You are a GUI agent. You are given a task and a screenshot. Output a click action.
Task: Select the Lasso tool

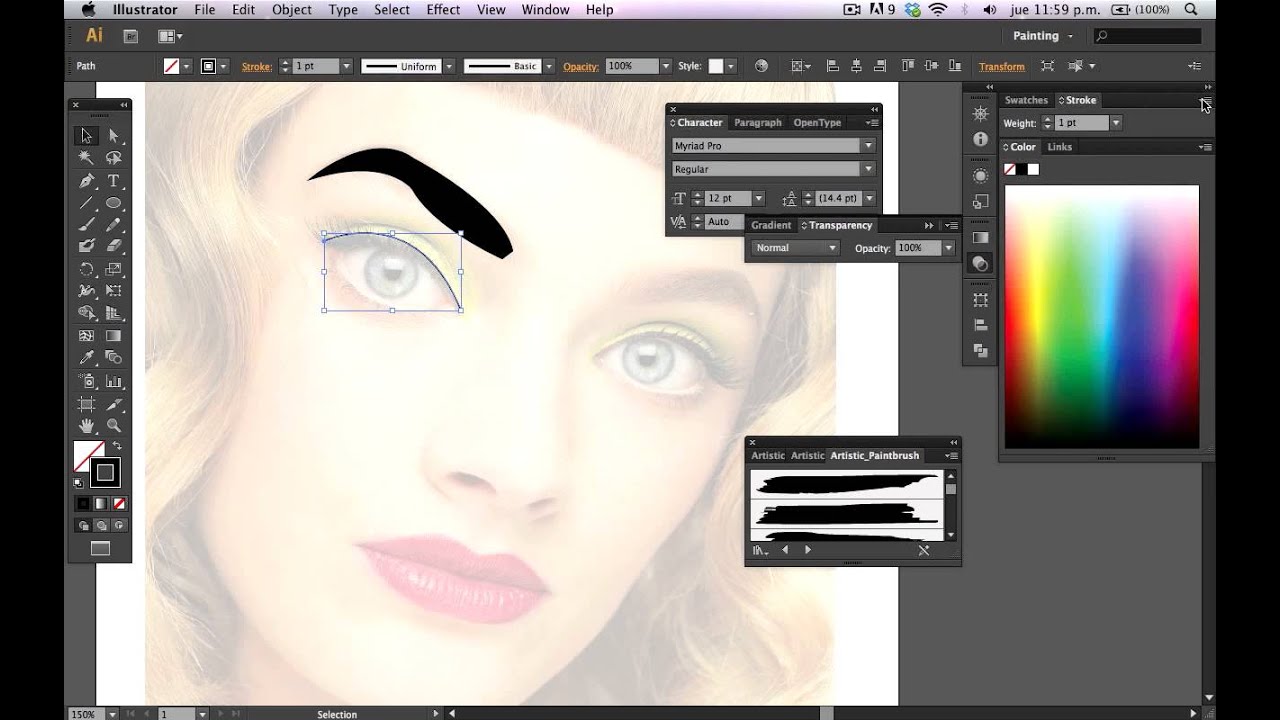point(113,158)
